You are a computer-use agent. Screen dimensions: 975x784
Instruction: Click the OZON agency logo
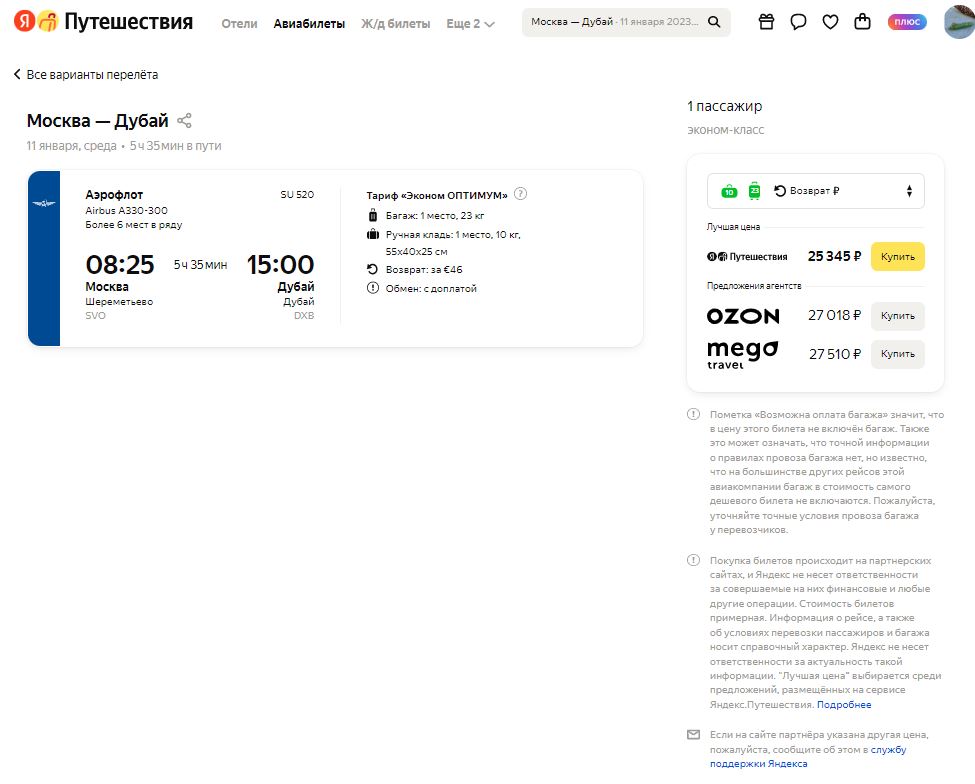click(x=743, y=316)
